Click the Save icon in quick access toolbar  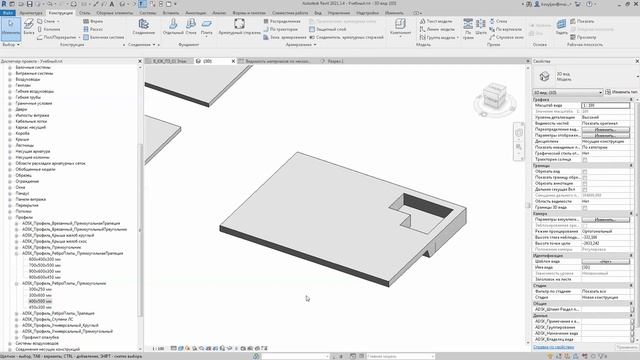click(x=29, y=4)
